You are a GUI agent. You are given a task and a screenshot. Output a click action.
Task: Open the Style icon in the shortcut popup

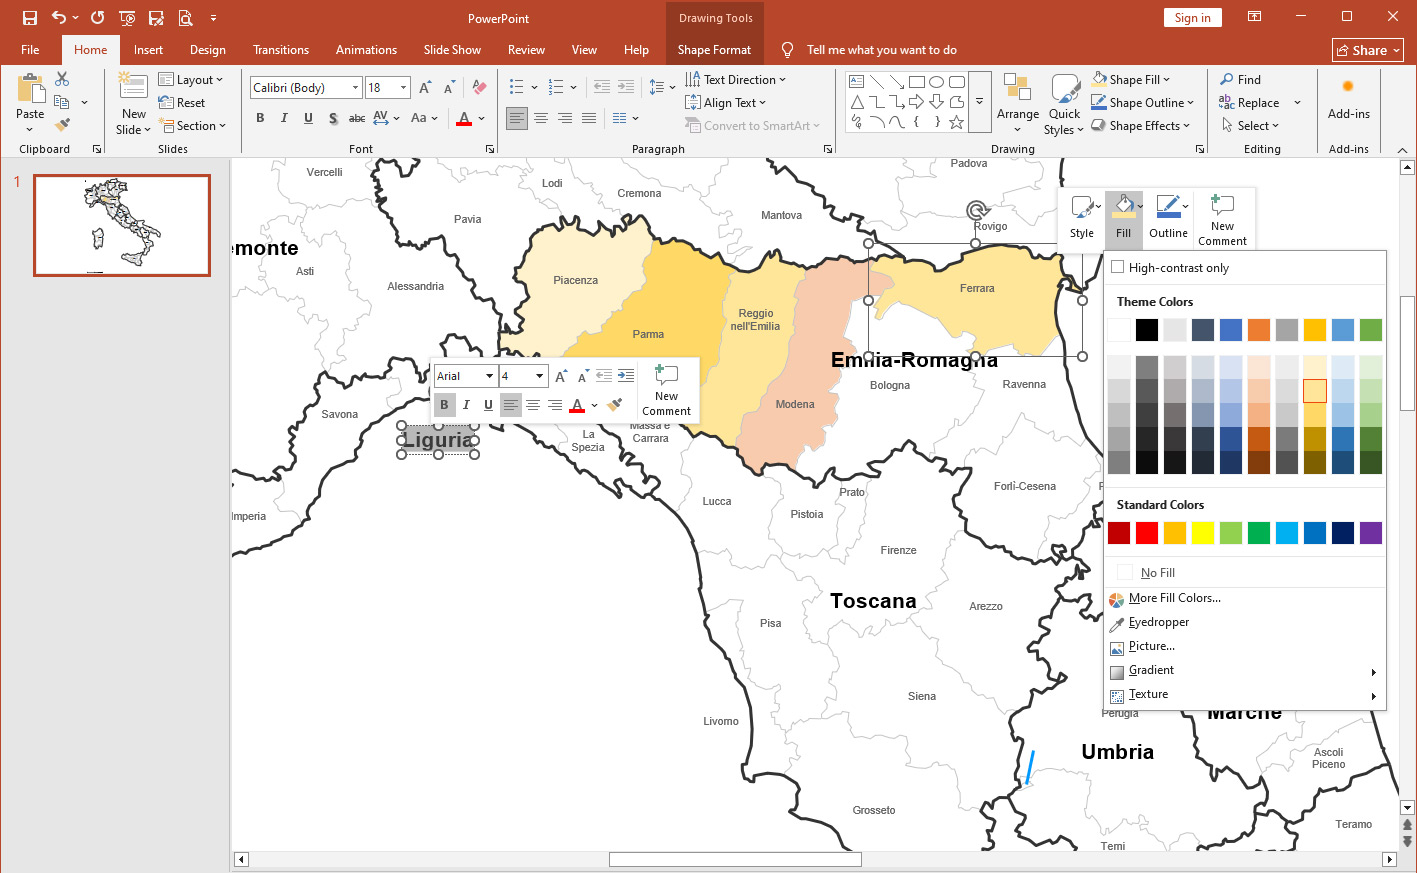[1081, 218]
